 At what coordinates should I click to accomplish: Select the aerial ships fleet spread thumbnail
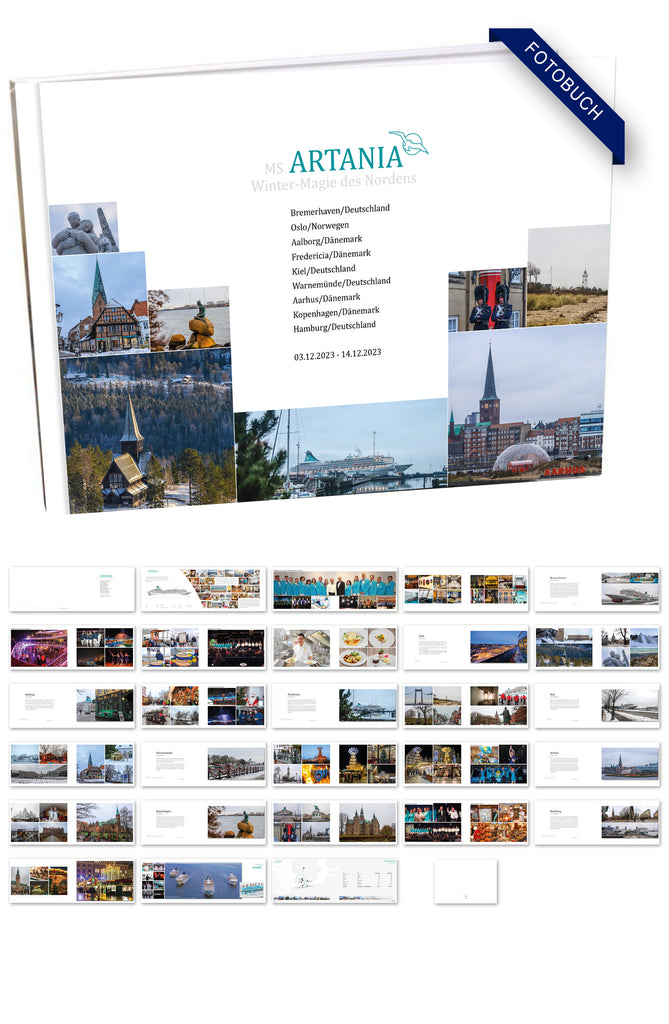203,881
